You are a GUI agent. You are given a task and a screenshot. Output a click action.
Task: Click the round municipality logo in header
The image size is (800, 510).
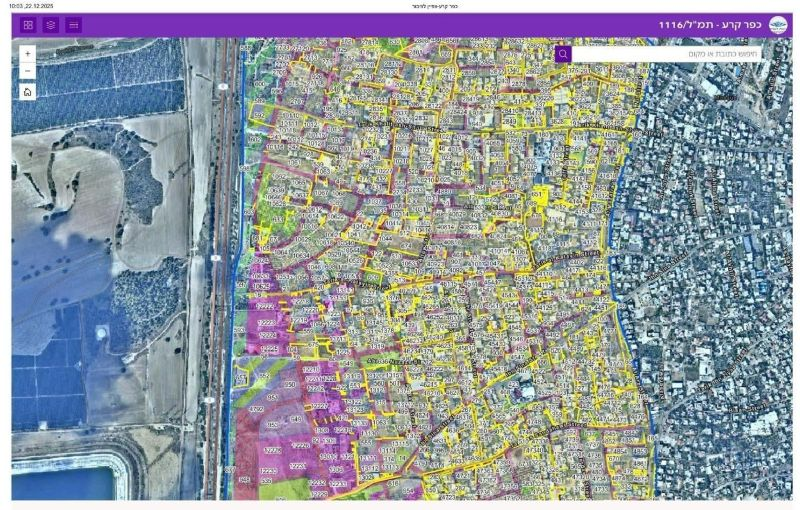pos(777,25)
